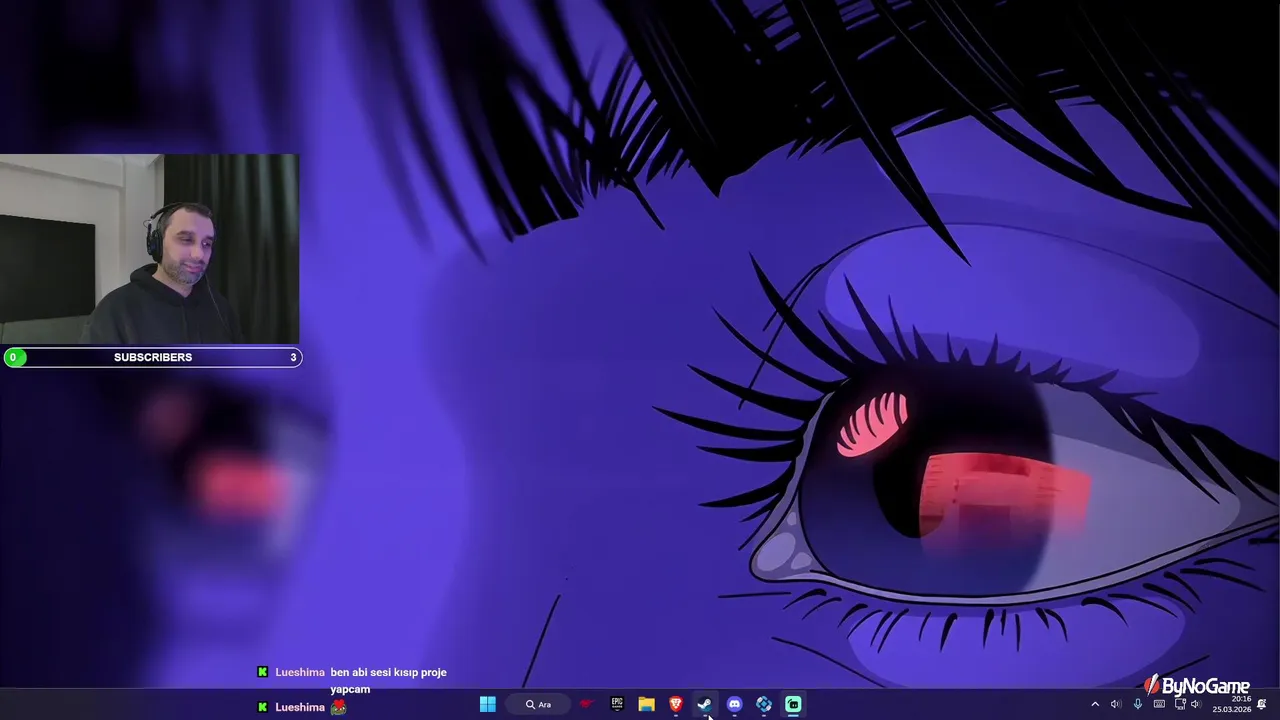Launch Epic Games from the taskbar

(617, 704)
